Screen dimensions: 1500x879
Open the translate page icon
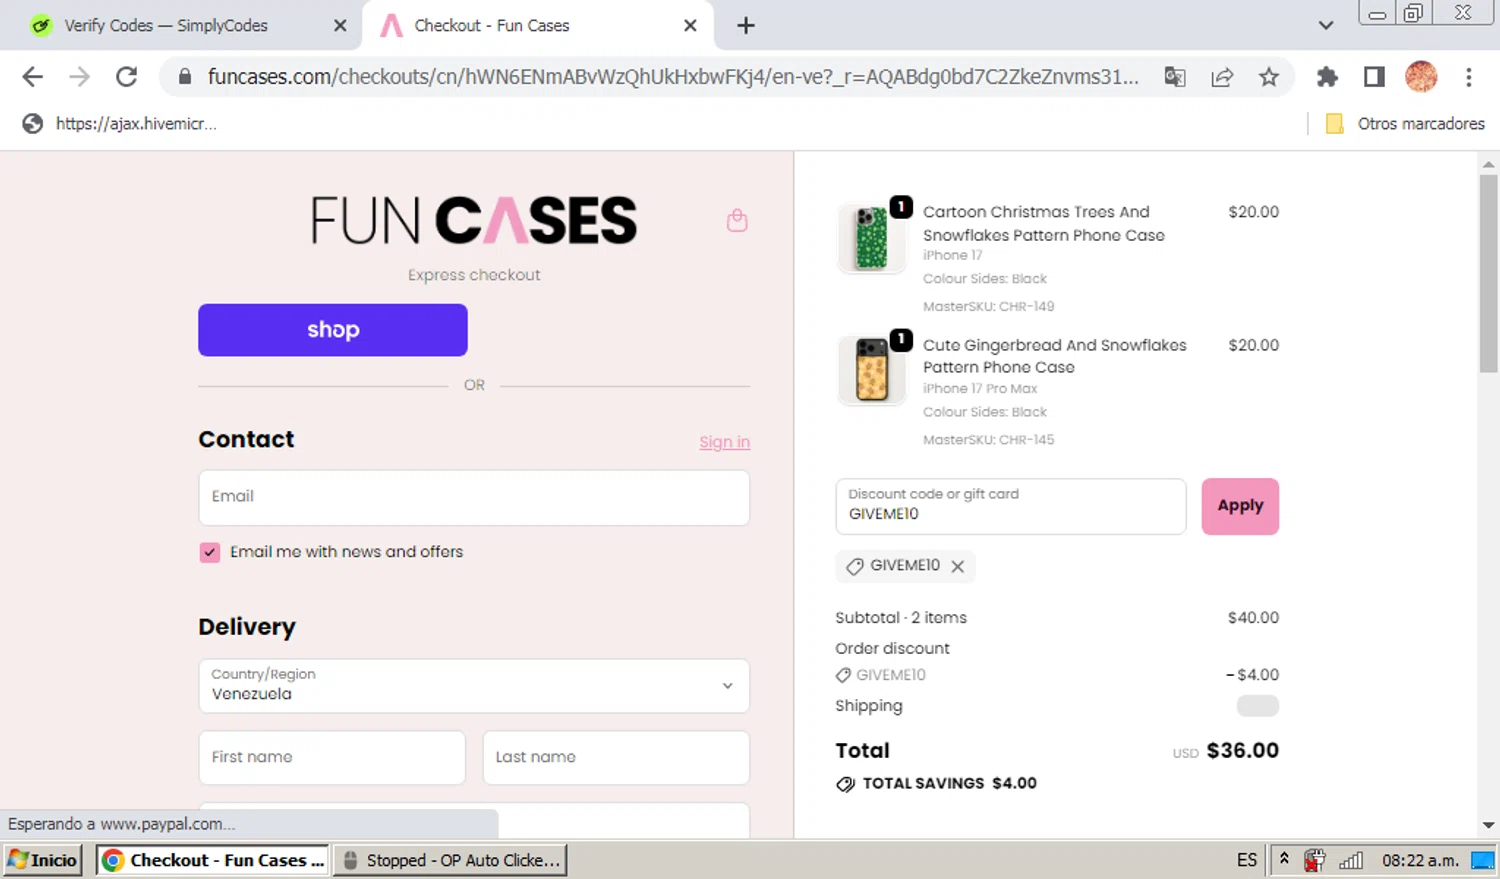[x=1175, y=77]
